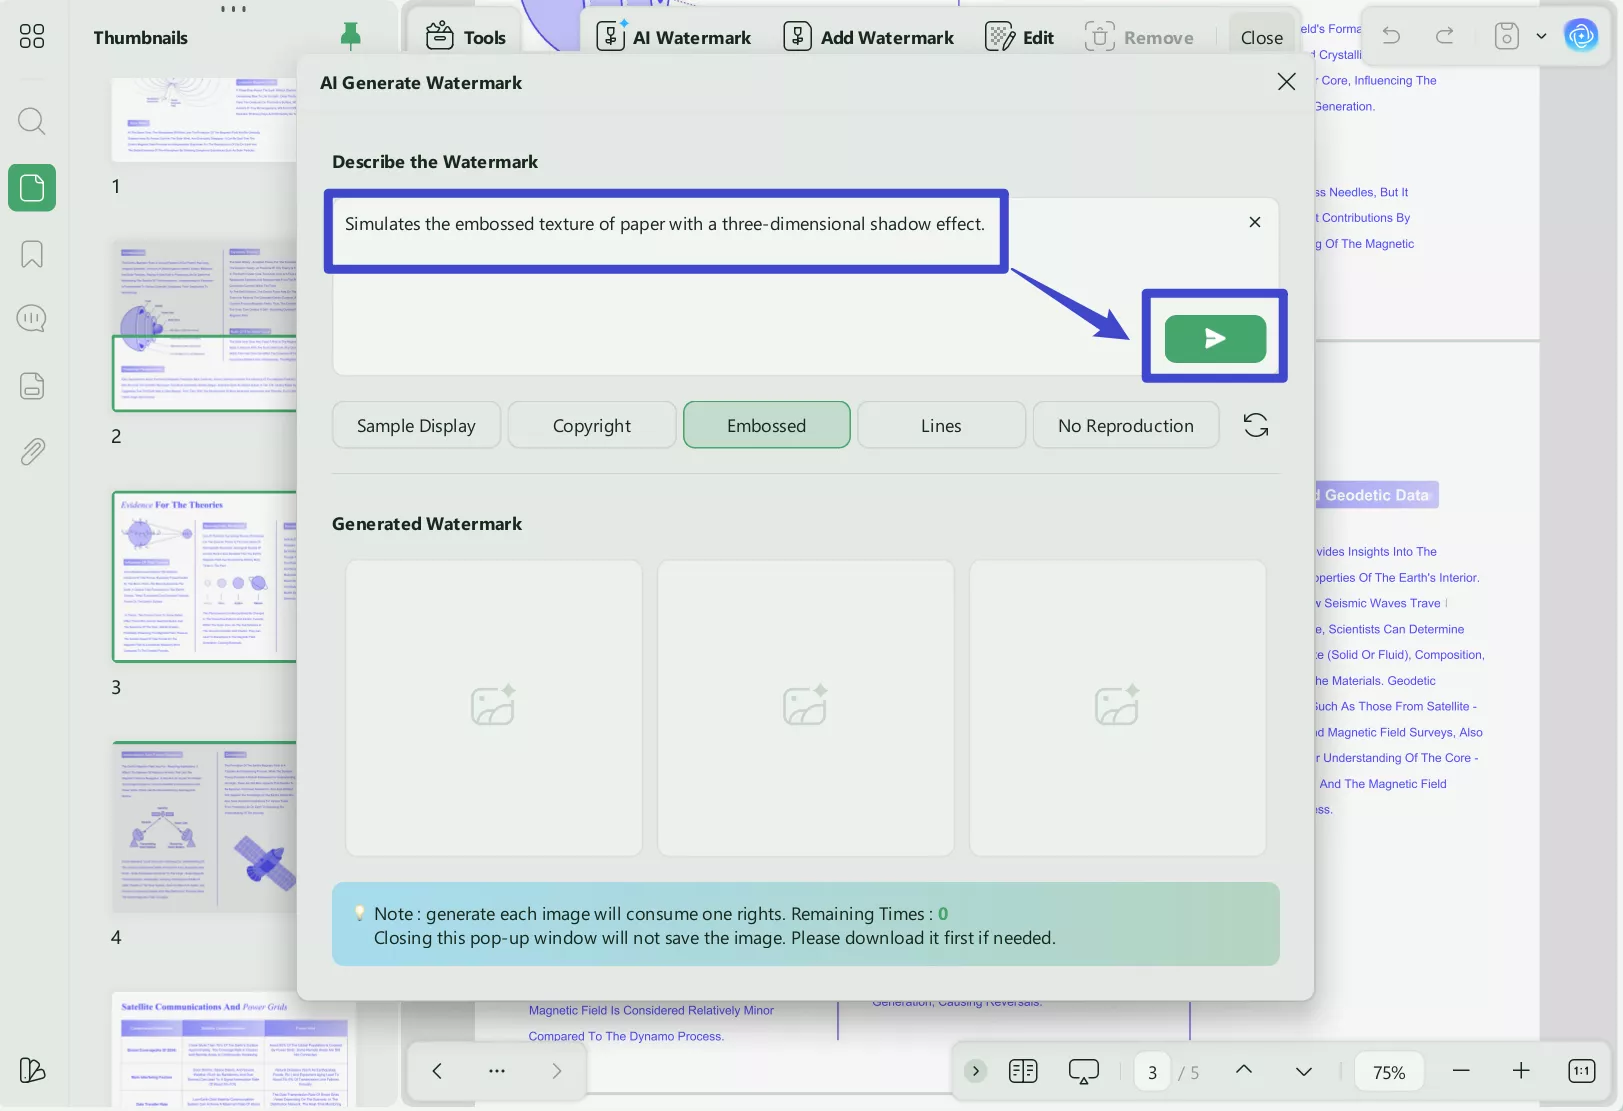The height and width of the screenshot is (1111, 1623).
Task: Open the AI assistant icon
Action: (x=1581, y=36)
